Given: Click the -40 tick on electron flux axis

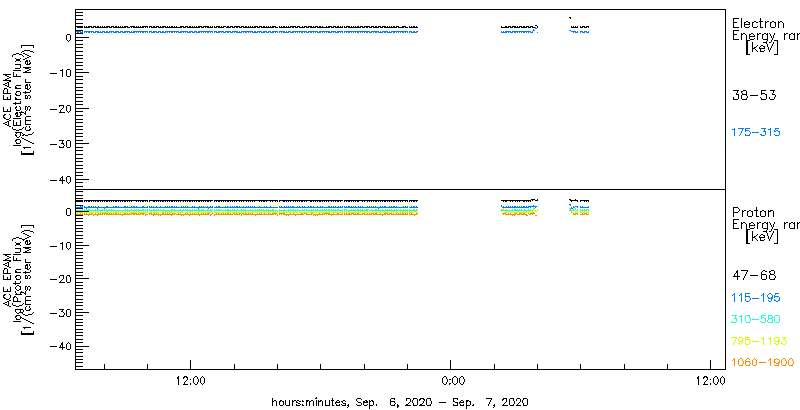Looking at the screenshot, I should coord(61,180).
